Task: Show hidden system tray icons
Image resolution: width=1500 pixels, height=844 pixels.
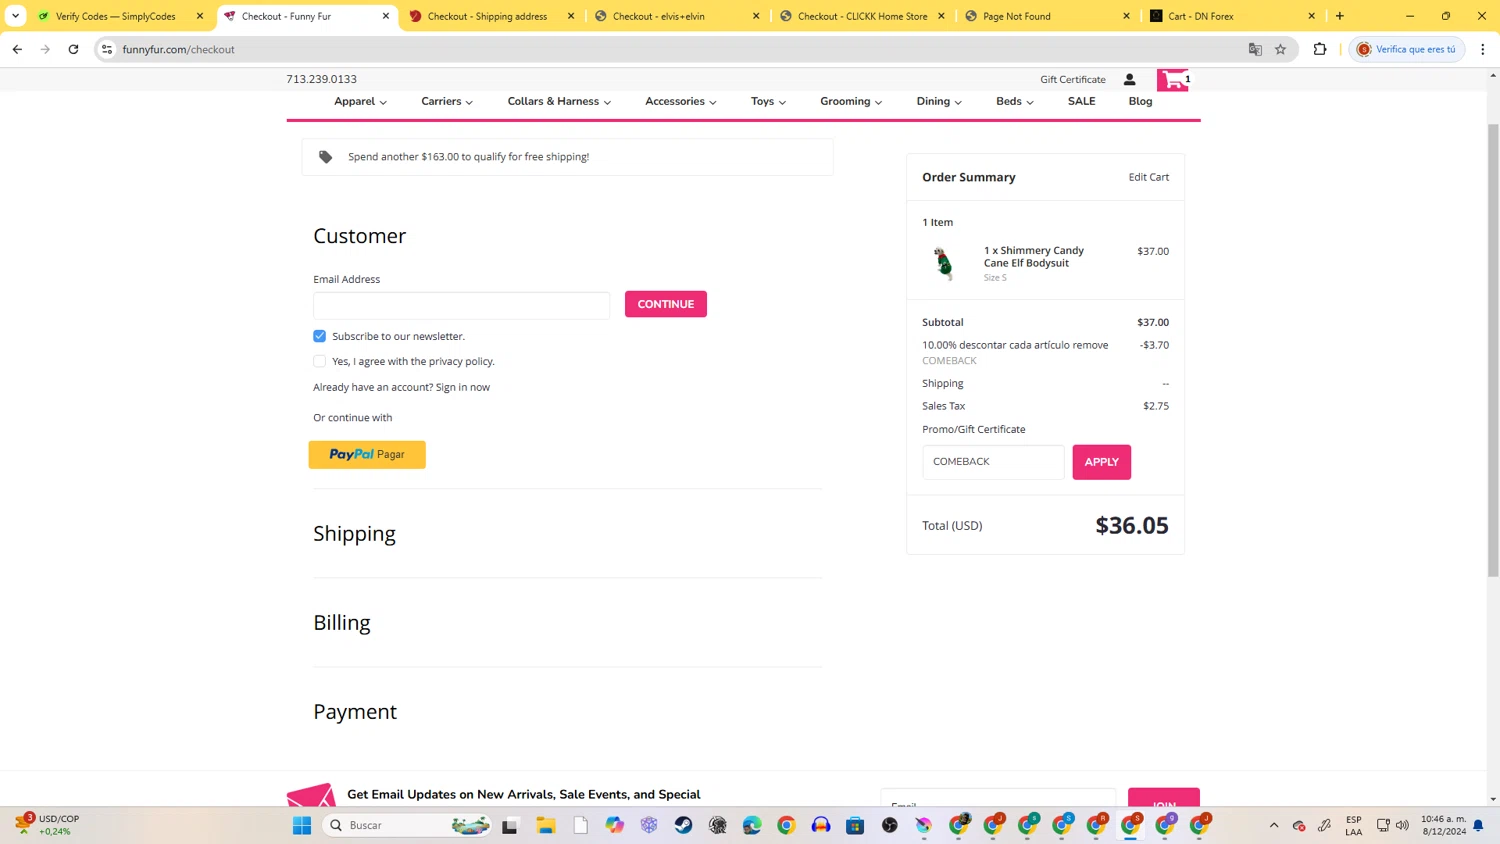Action: [x=1274, y=825]
